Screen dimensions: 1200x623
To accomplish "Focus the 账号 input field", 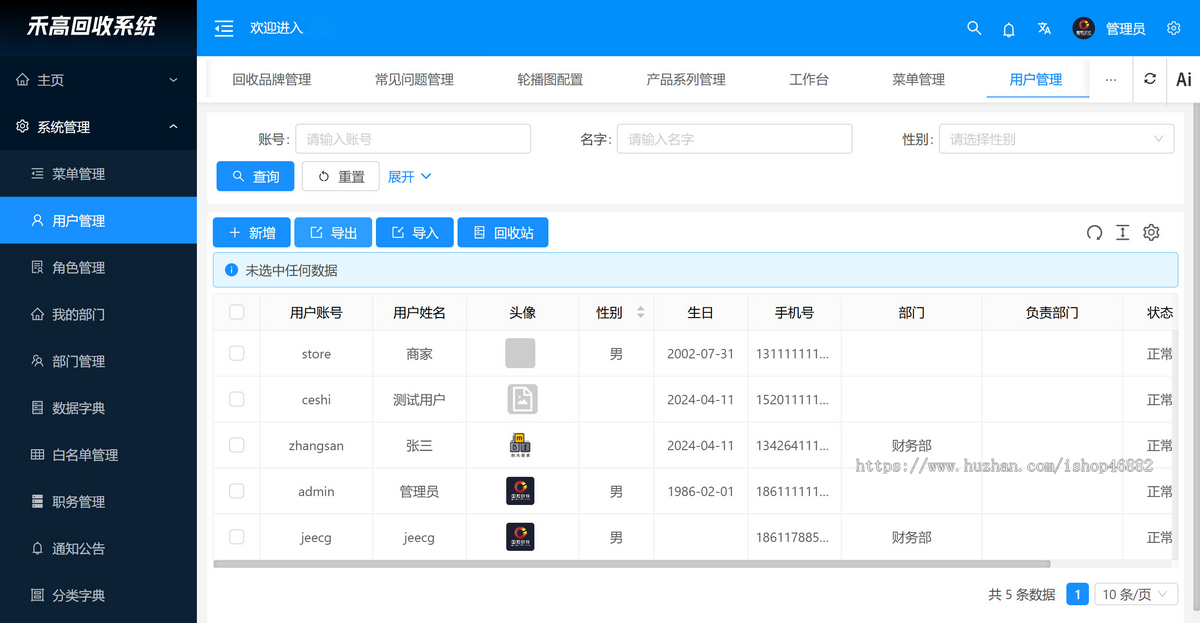I will click(413, 139).
